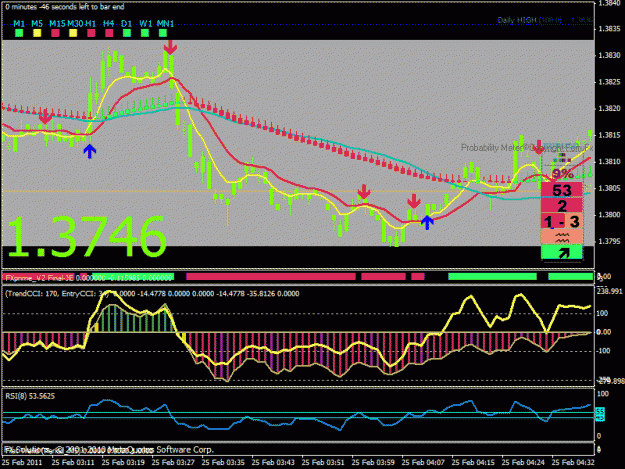The width and height of the screenshot is (625, 469).
Task: Click the 9% probability value
Action: tap(562, 174)
